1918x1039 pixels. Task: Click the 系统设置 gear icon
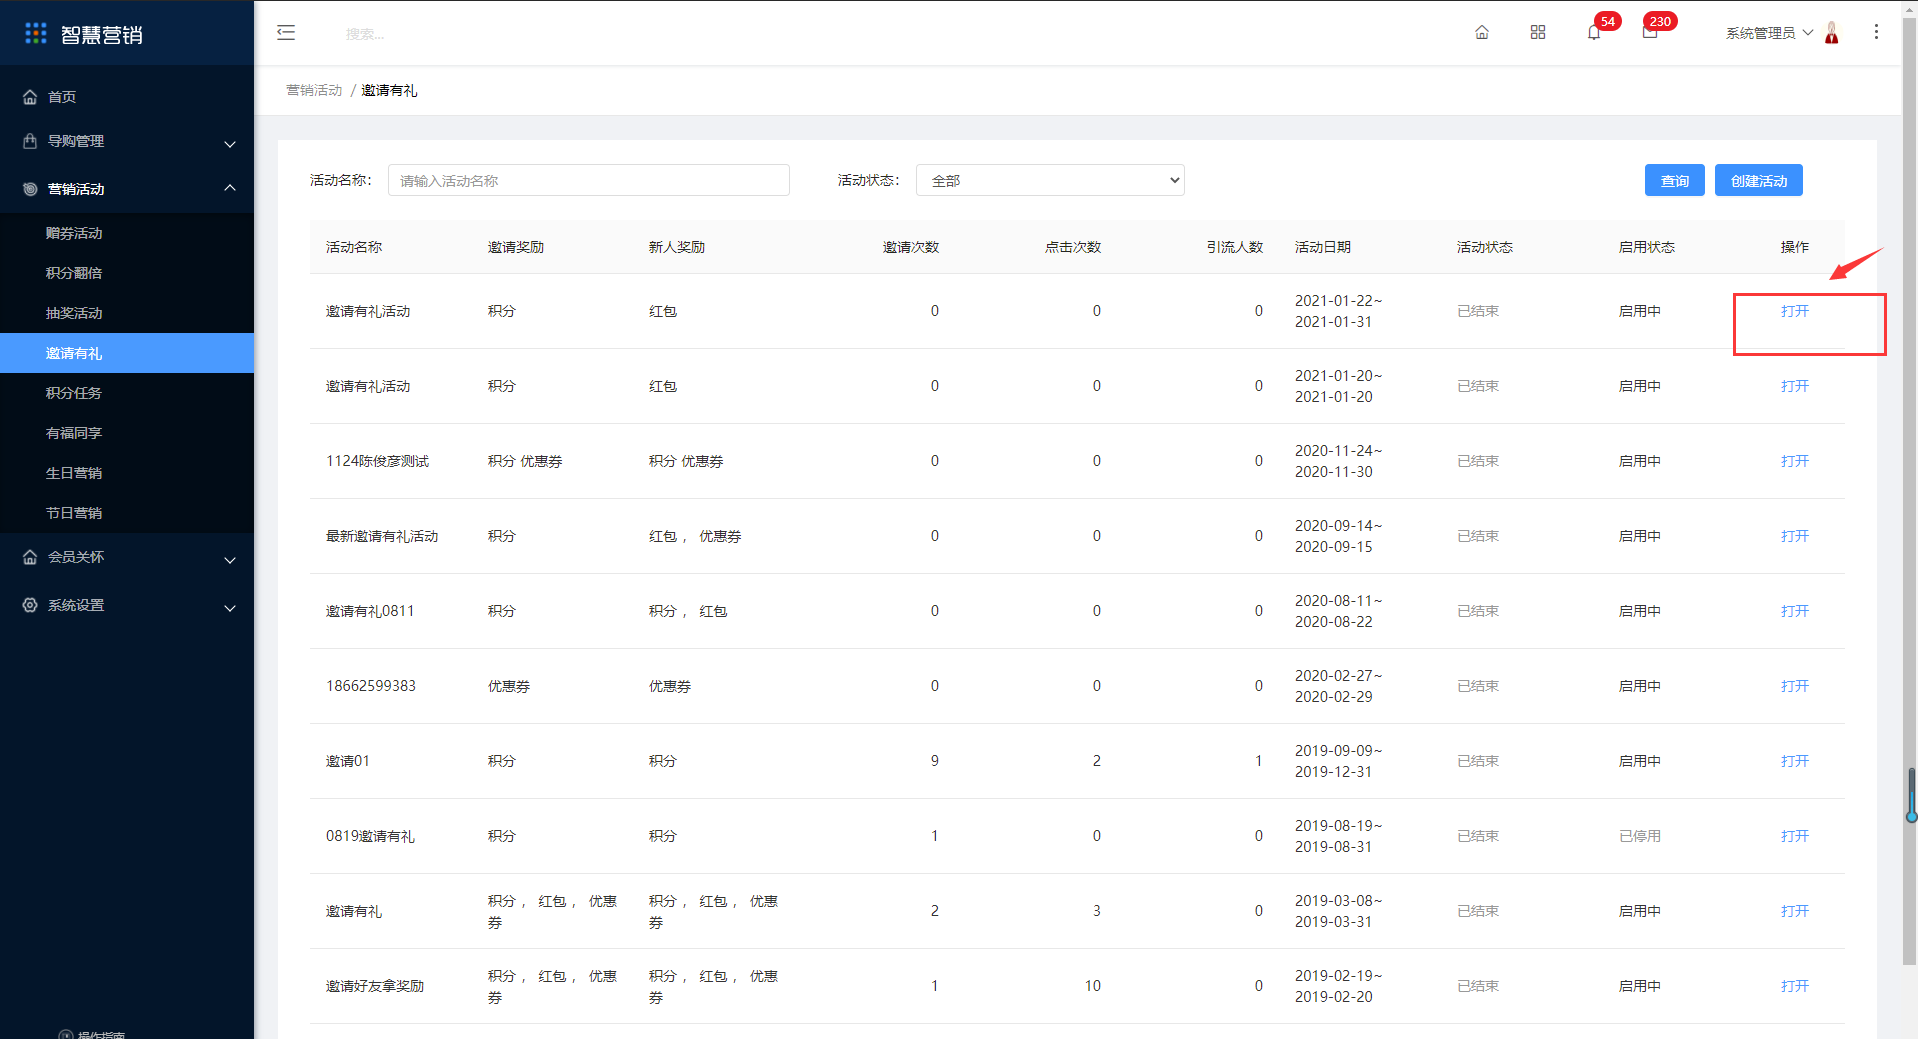pyautogui.click(x=30, y=605)
